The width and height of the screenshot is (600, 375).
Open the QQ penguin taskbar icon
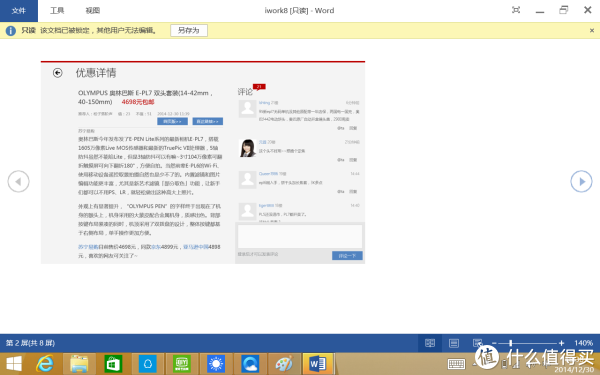pyautogui.click(x=148, y=364)
